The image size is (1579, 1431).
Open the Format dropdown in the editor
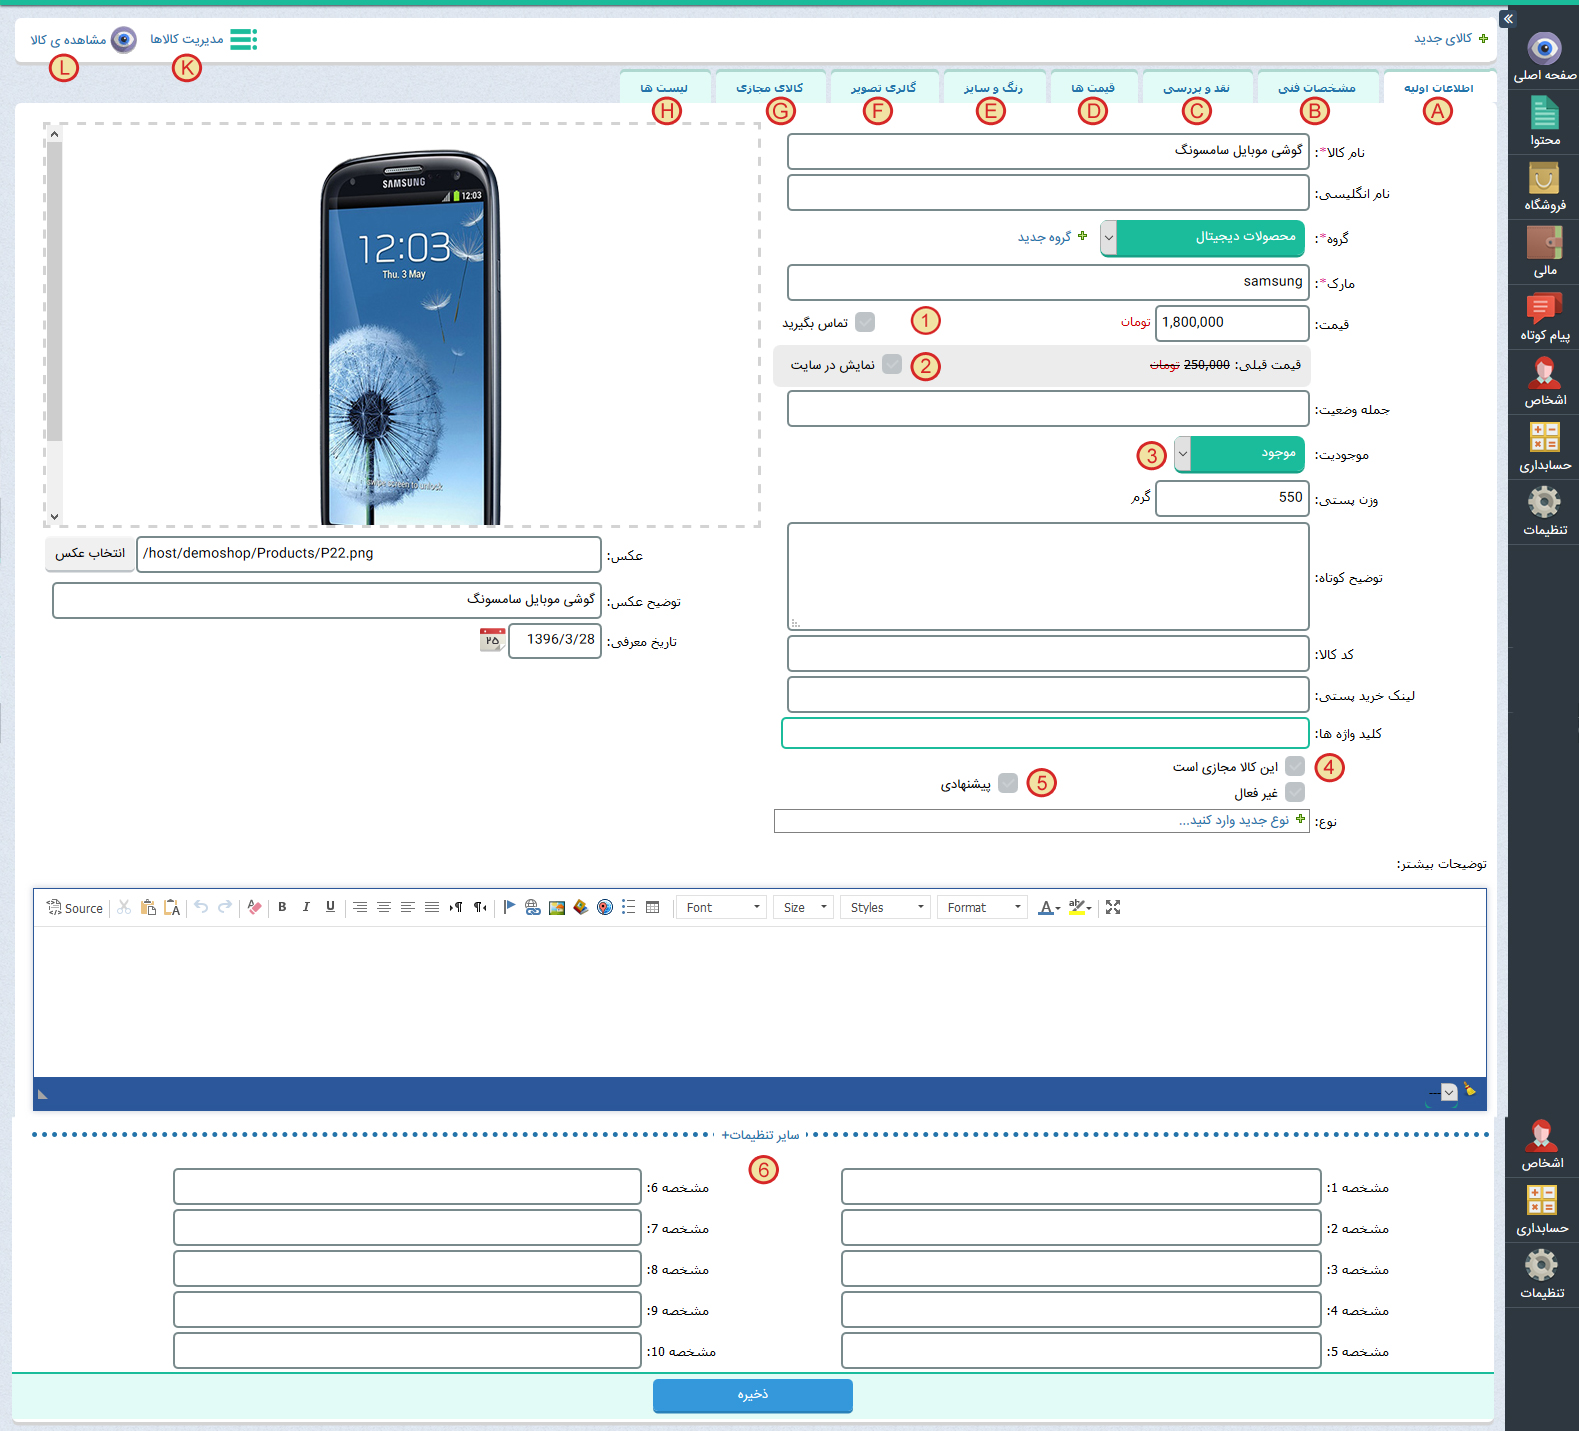(x=983, y=907)
